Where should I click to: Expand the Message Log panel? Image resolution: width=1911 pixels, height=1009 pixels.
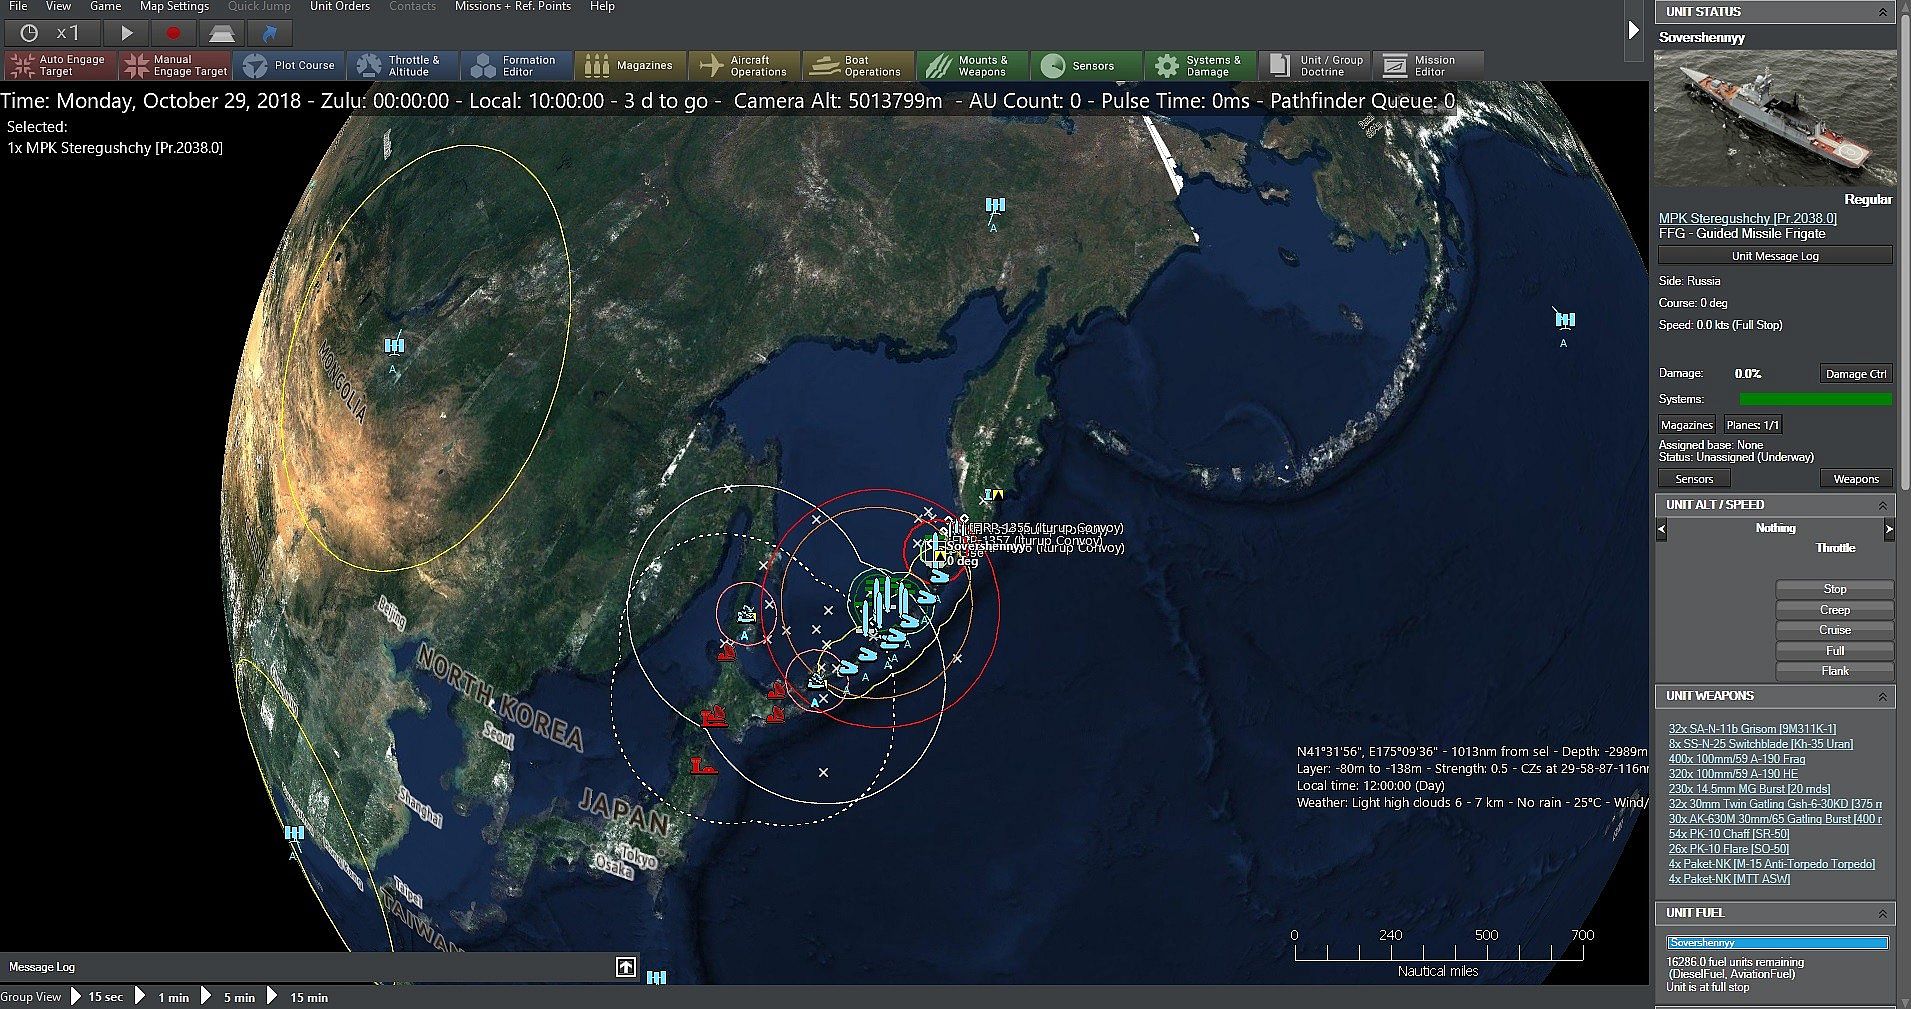pos(626,967)
